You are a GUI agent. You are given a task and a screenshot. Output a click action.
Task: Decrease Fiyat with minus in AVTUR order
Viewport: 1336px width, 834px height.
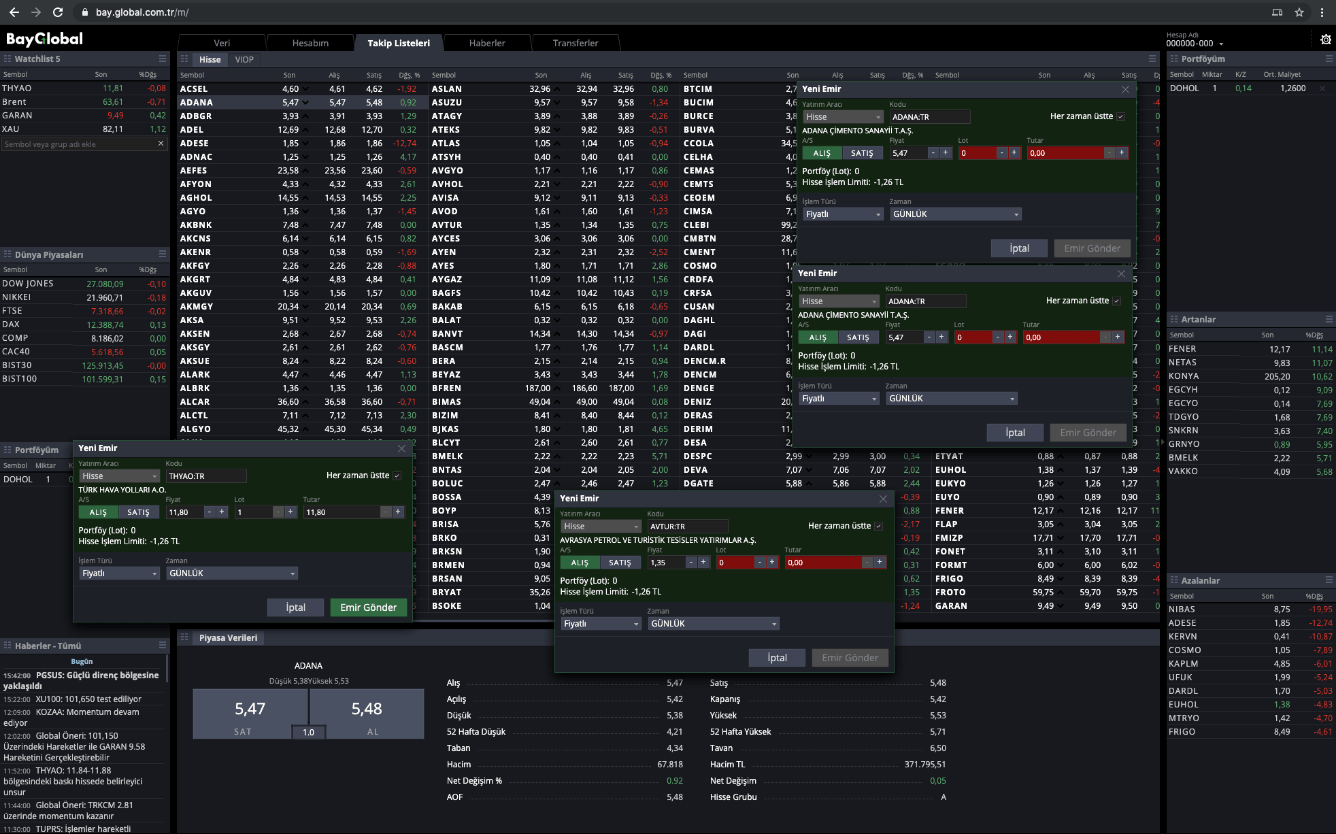691,562
